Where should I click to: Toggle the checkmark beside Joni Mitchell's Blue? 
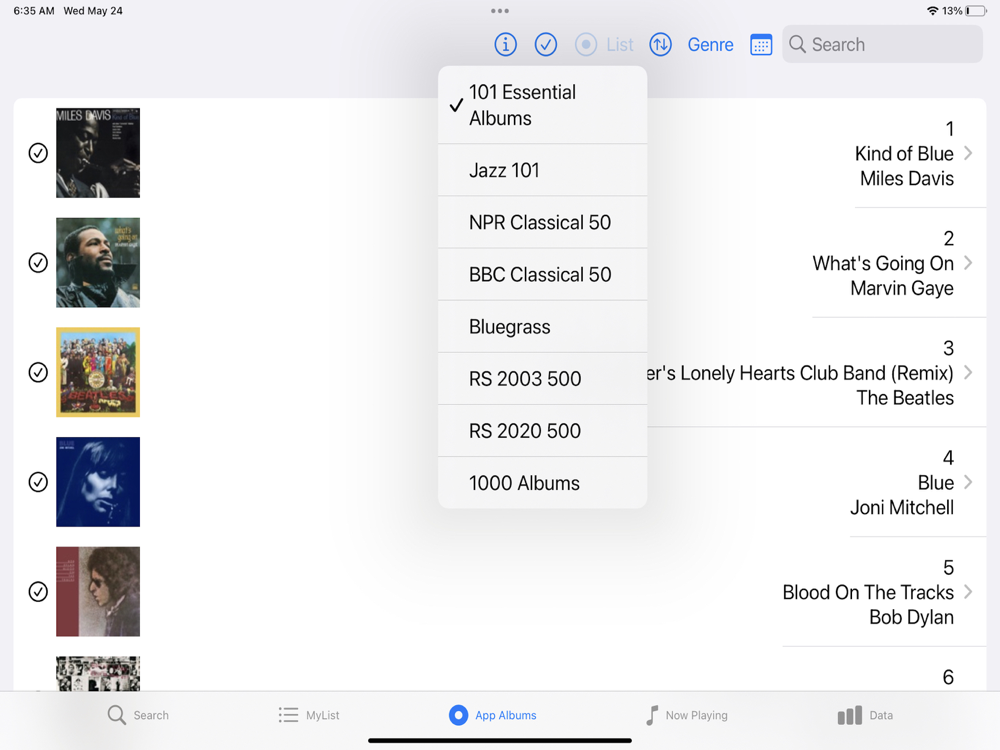(x=38, y=482)
